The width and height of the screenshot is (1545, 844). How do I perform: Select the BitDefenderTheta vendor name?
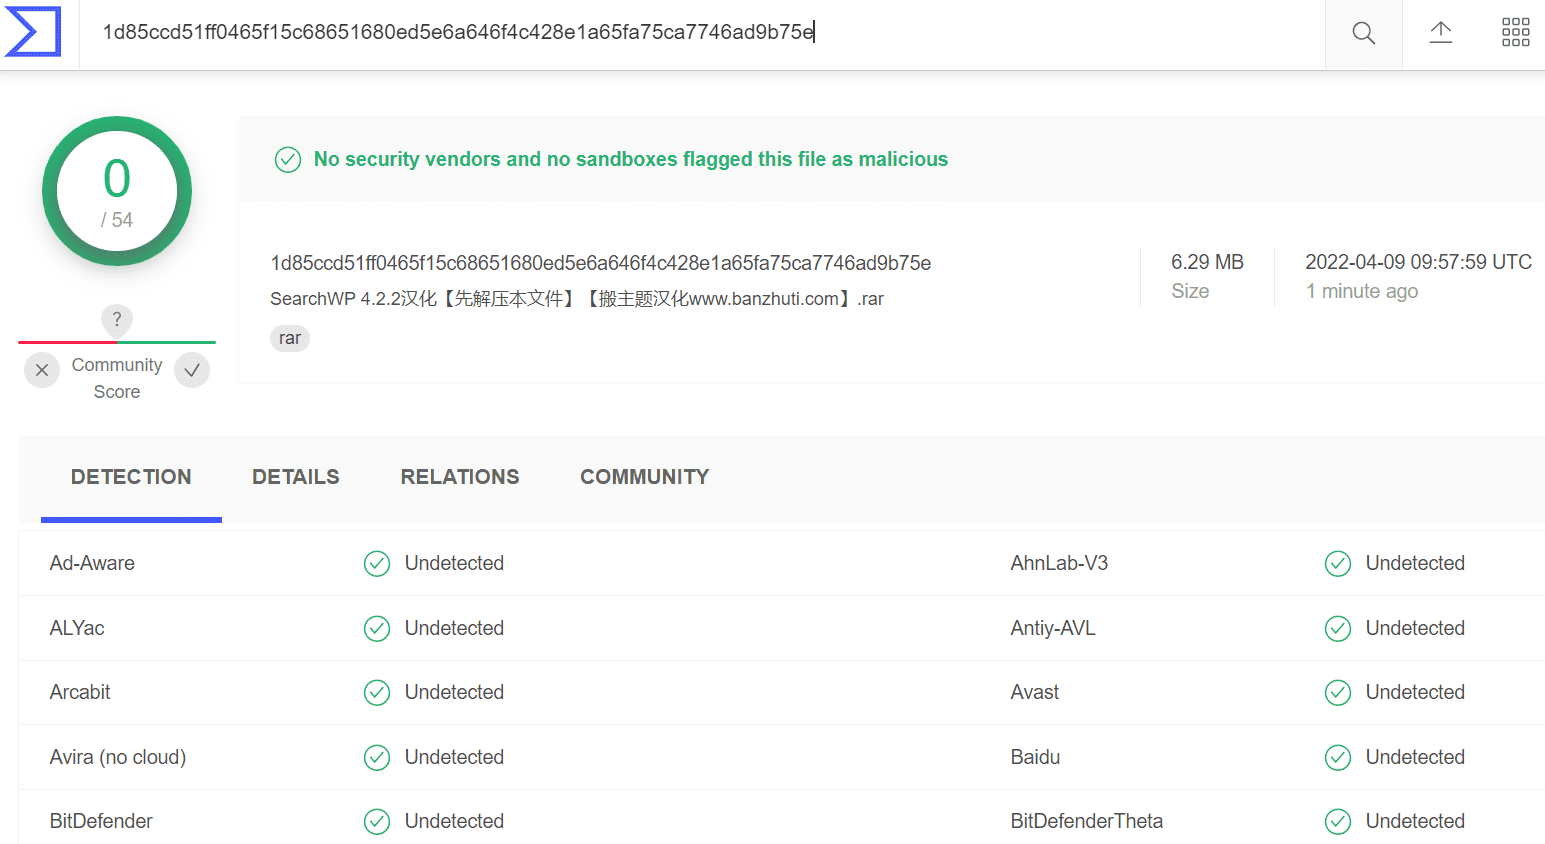point(1087,821)
